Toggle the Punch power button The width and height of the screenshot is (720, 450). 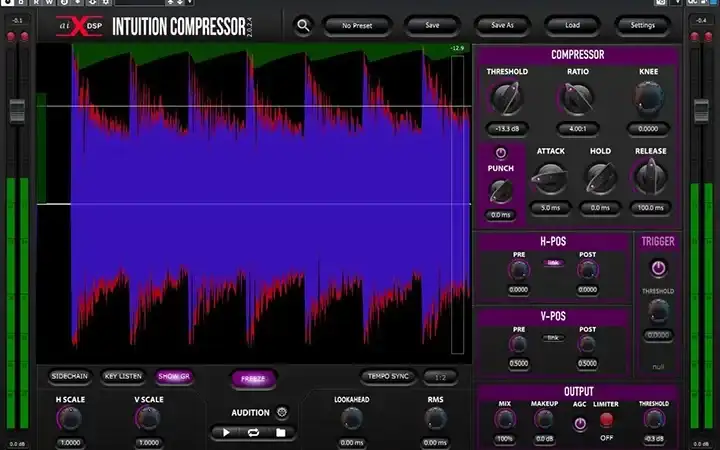coord(501,153)
